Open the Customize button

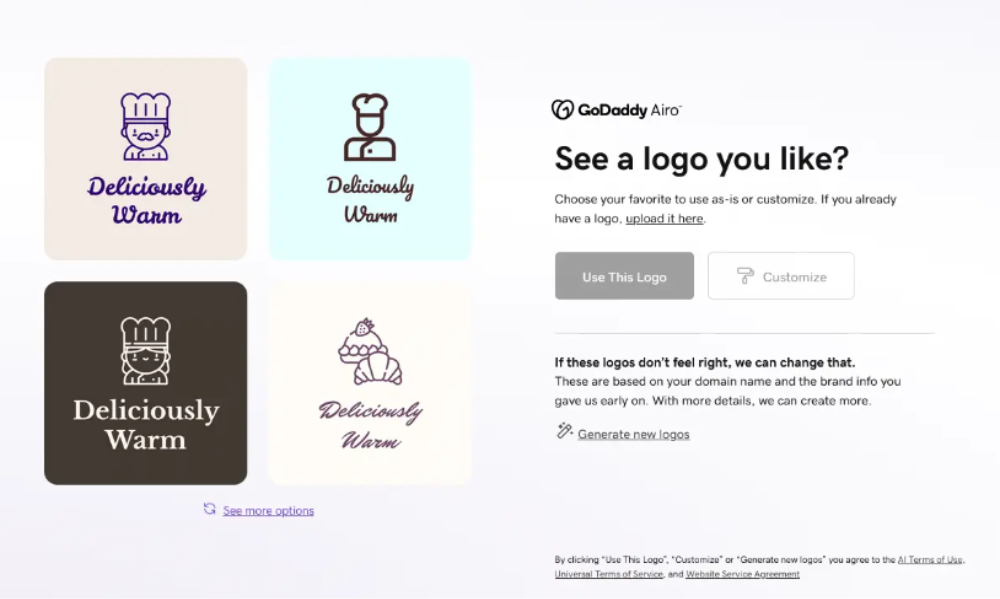[x=781, y=276]
